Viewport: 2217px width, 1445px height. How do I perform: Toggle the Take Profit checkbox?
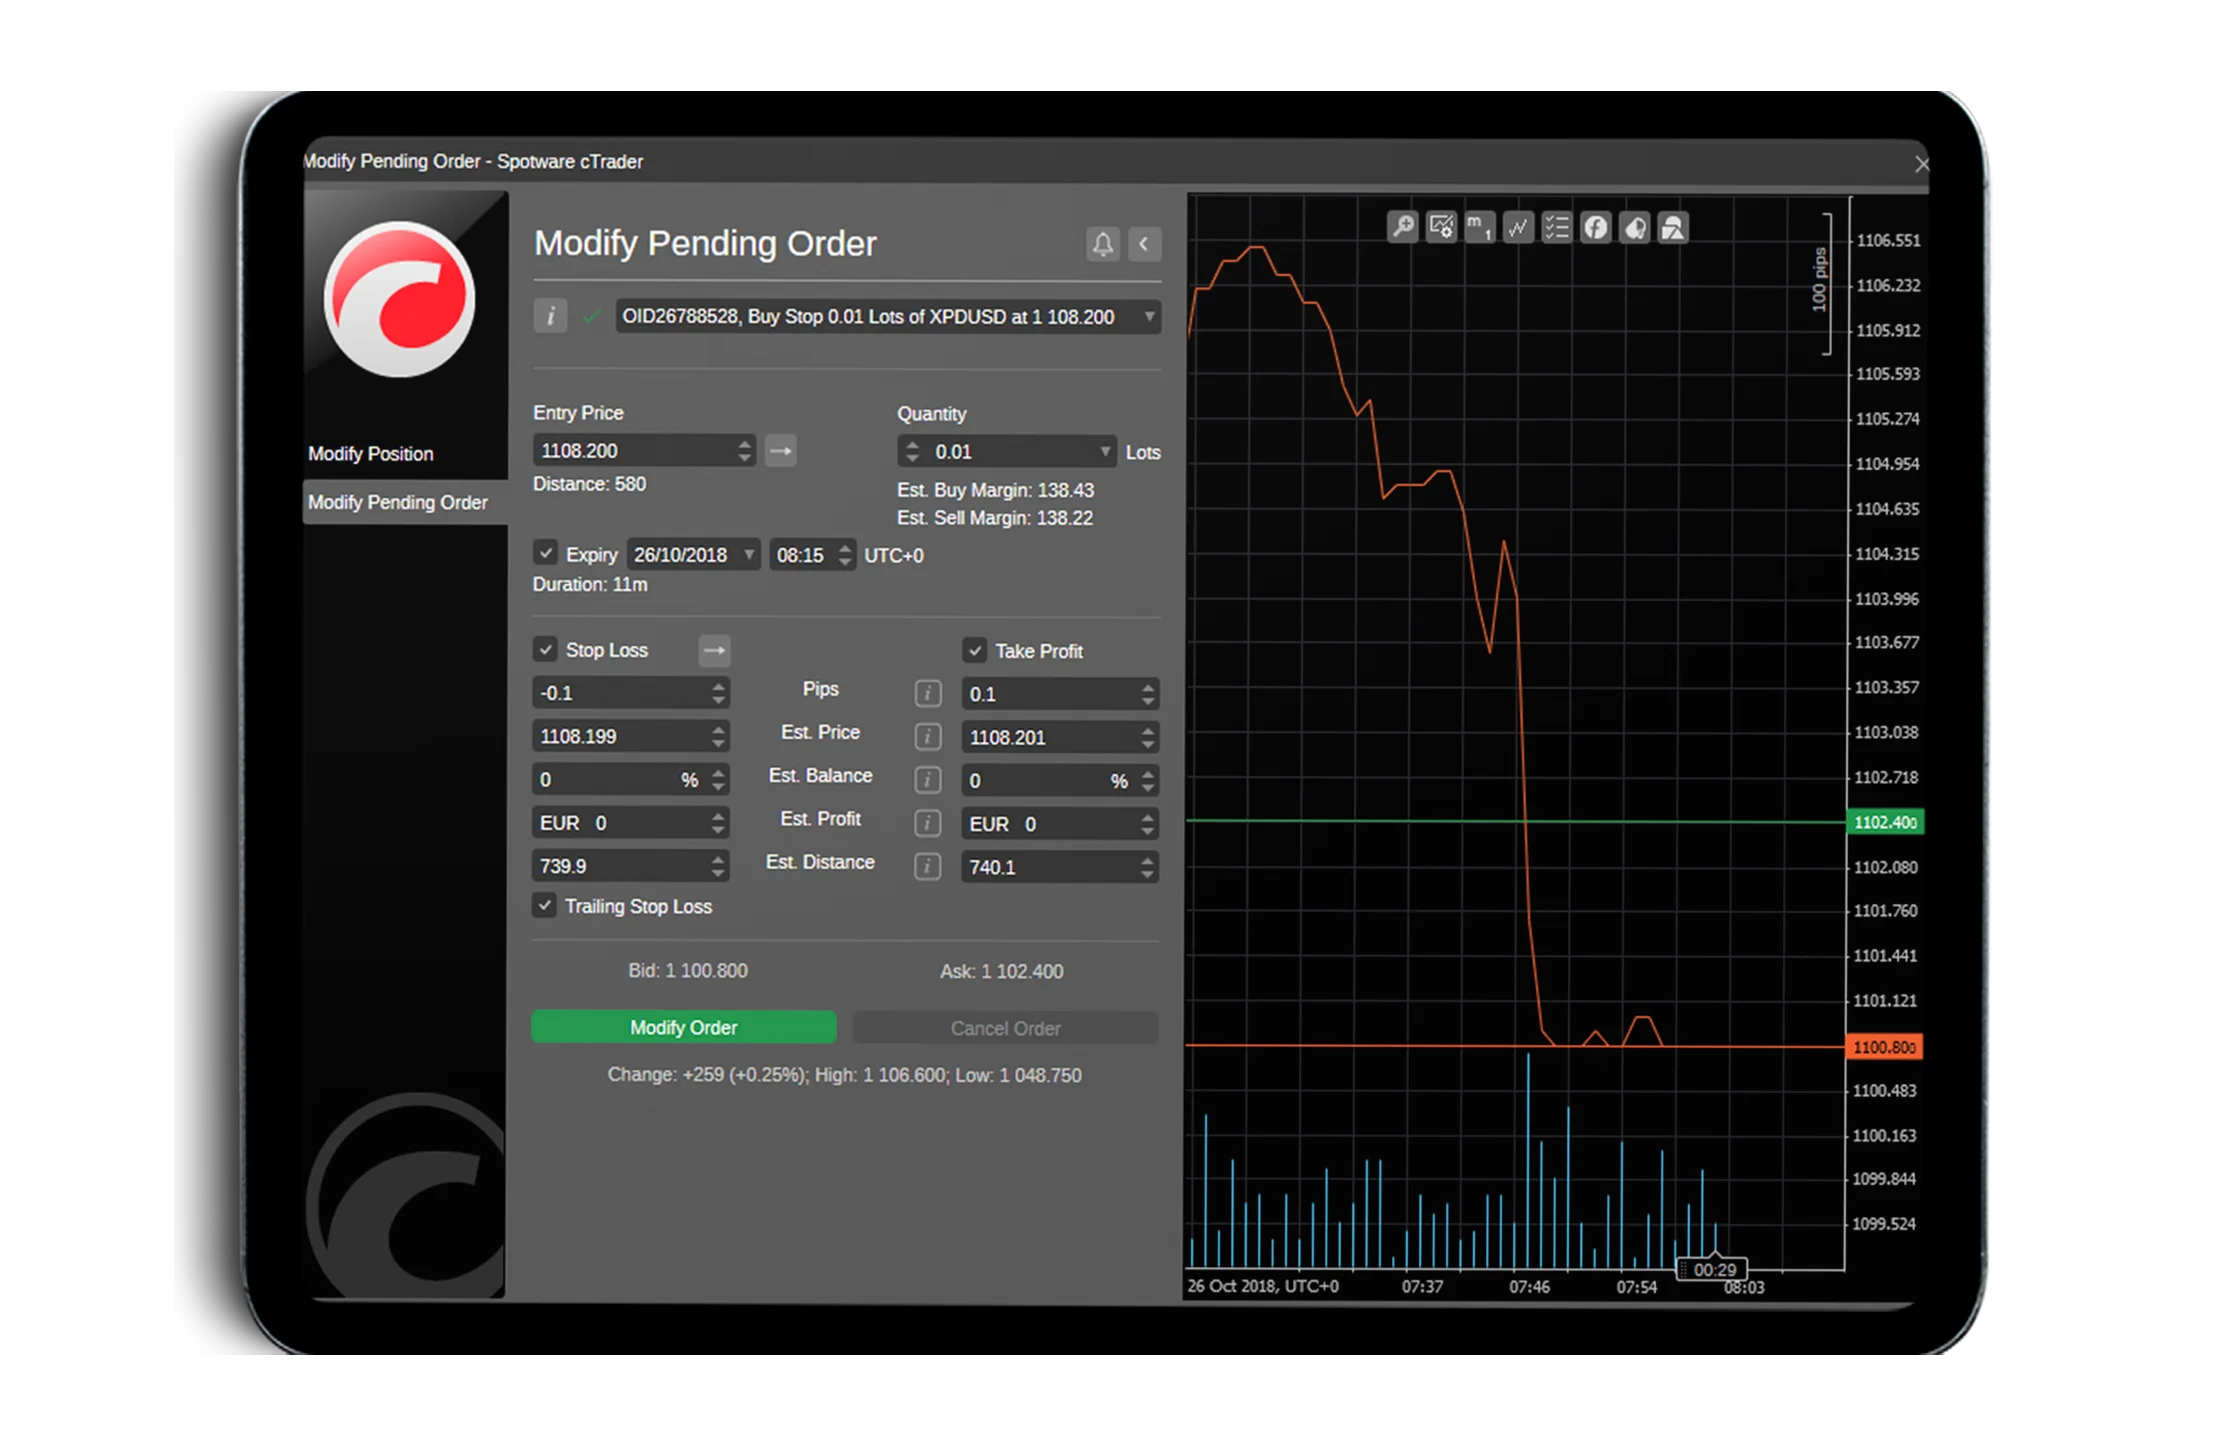click(975, 650)
